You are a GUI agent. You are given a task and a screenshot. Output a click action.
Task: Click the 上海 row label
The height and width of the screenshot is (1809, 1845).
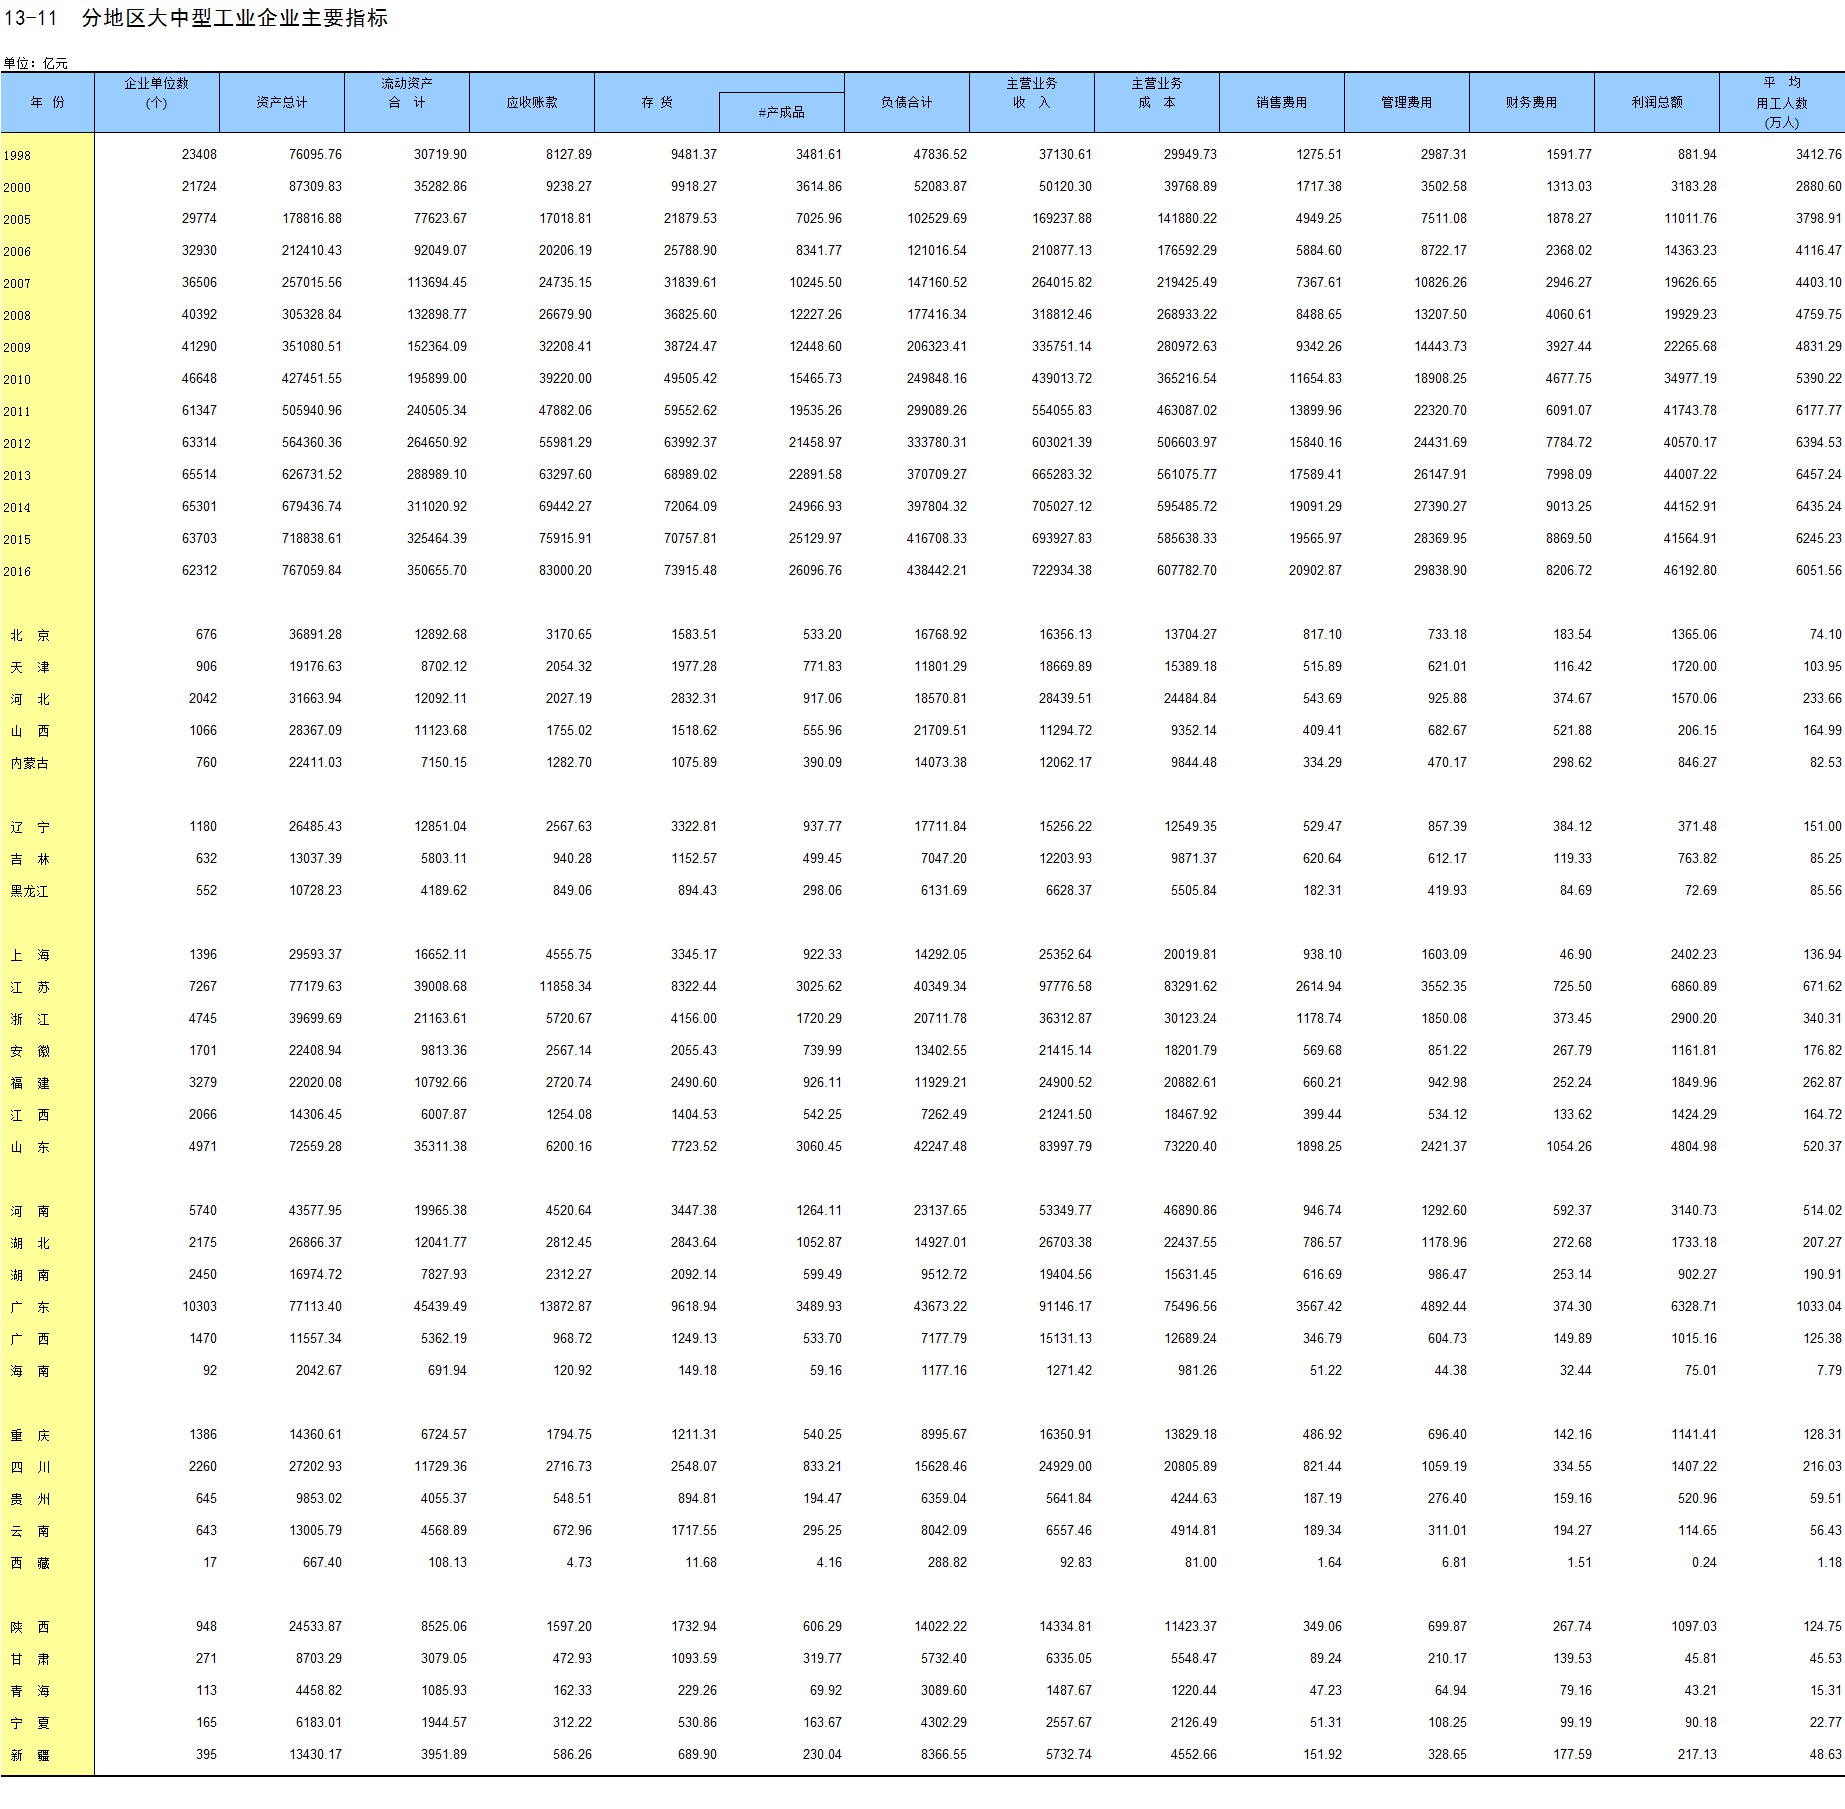(30, 955)
